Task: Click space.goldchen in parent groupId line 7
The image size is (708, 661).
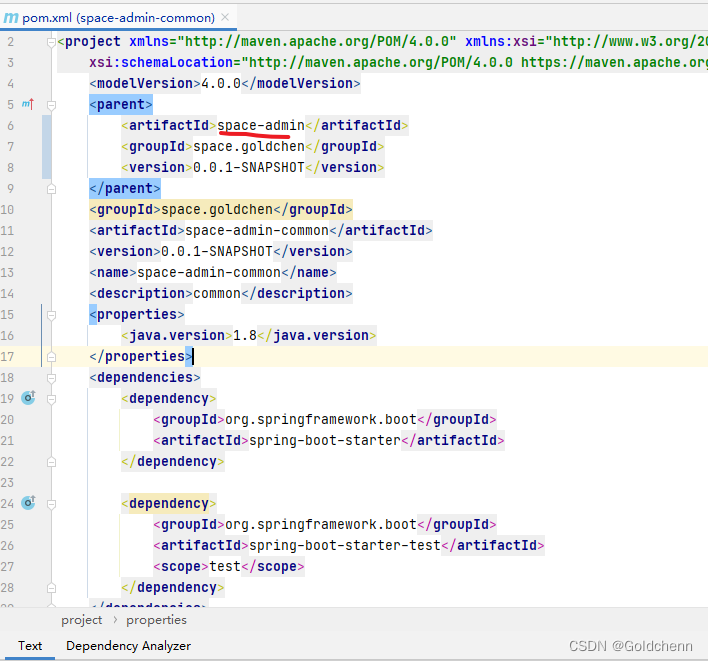Action: 249,146
